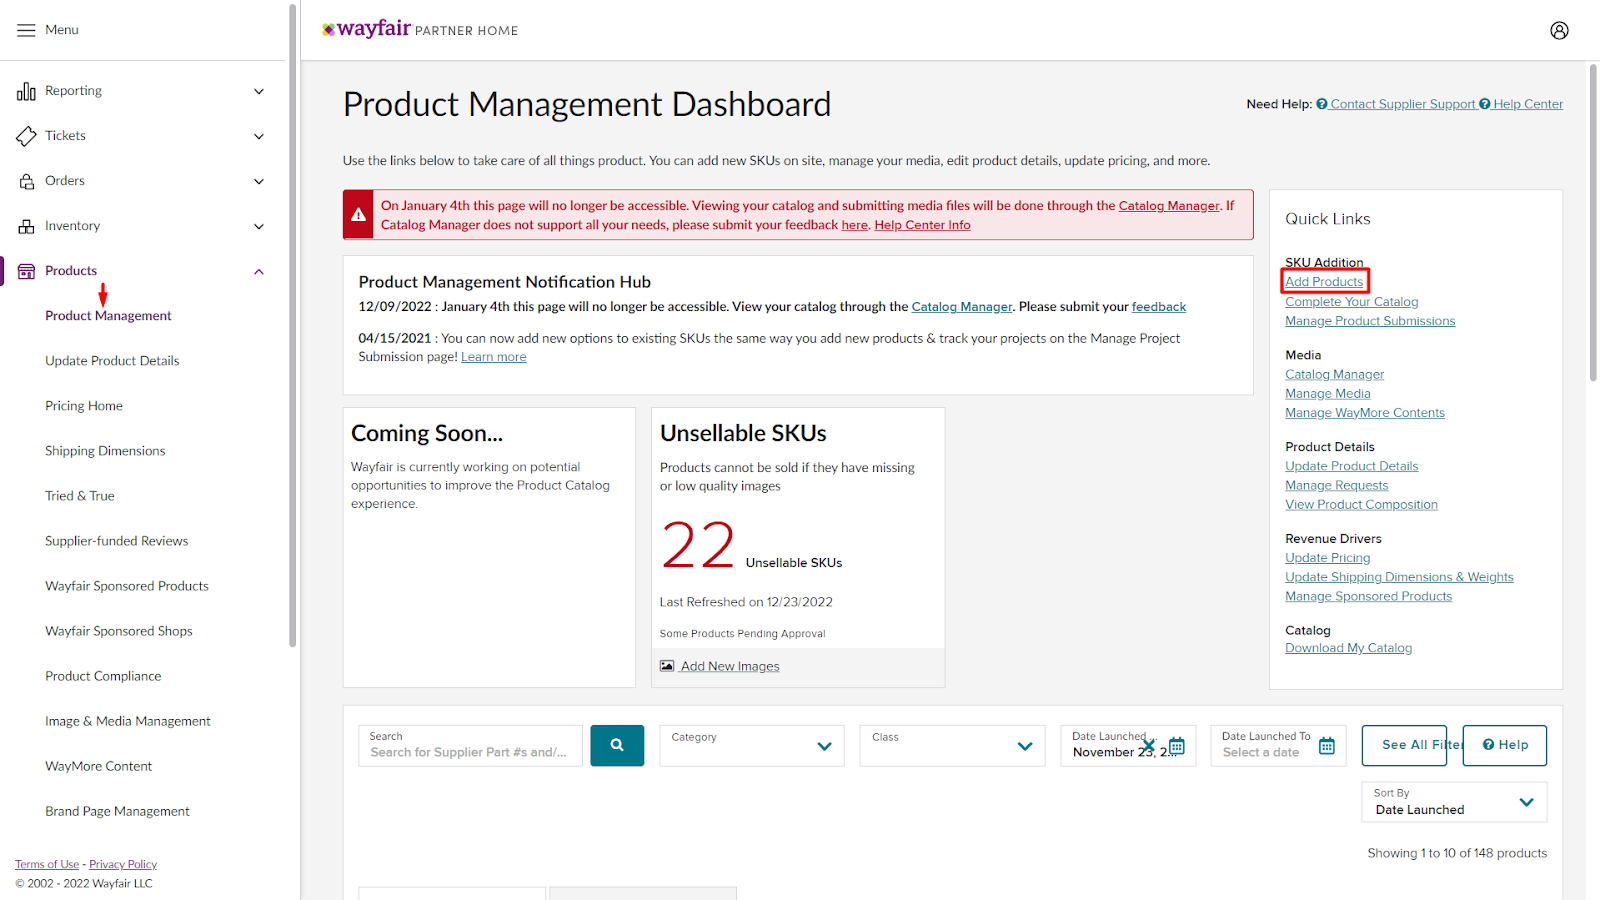Open Manage WayMore Contents link

click(1365, 413)
